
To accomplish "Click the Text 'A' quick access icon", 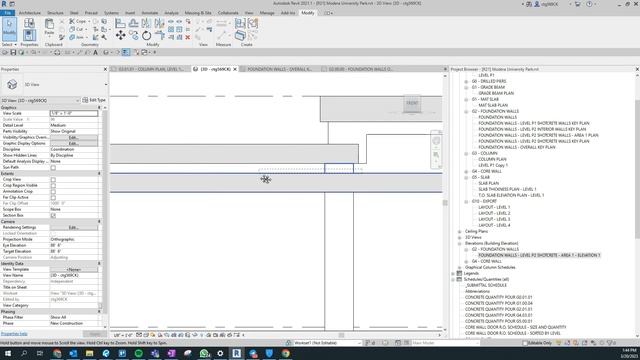I will coord(96,52).
